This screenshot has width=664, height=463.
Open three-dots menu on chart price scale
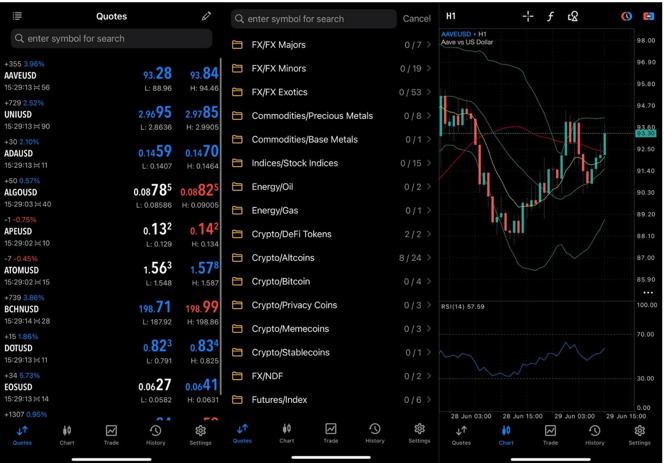648,292
